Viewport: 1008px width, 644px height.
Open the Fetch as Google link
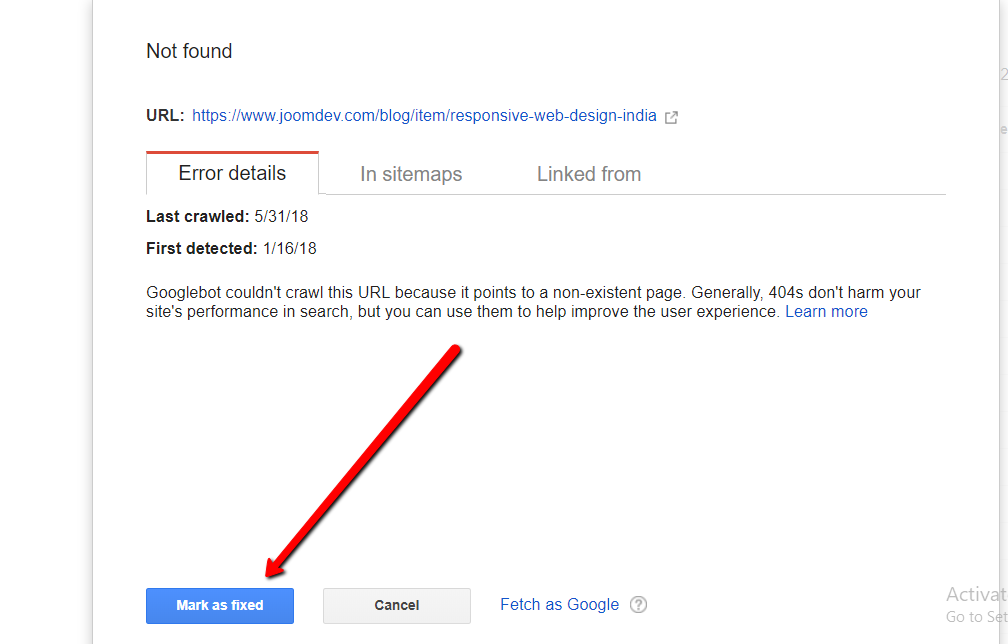559,605
